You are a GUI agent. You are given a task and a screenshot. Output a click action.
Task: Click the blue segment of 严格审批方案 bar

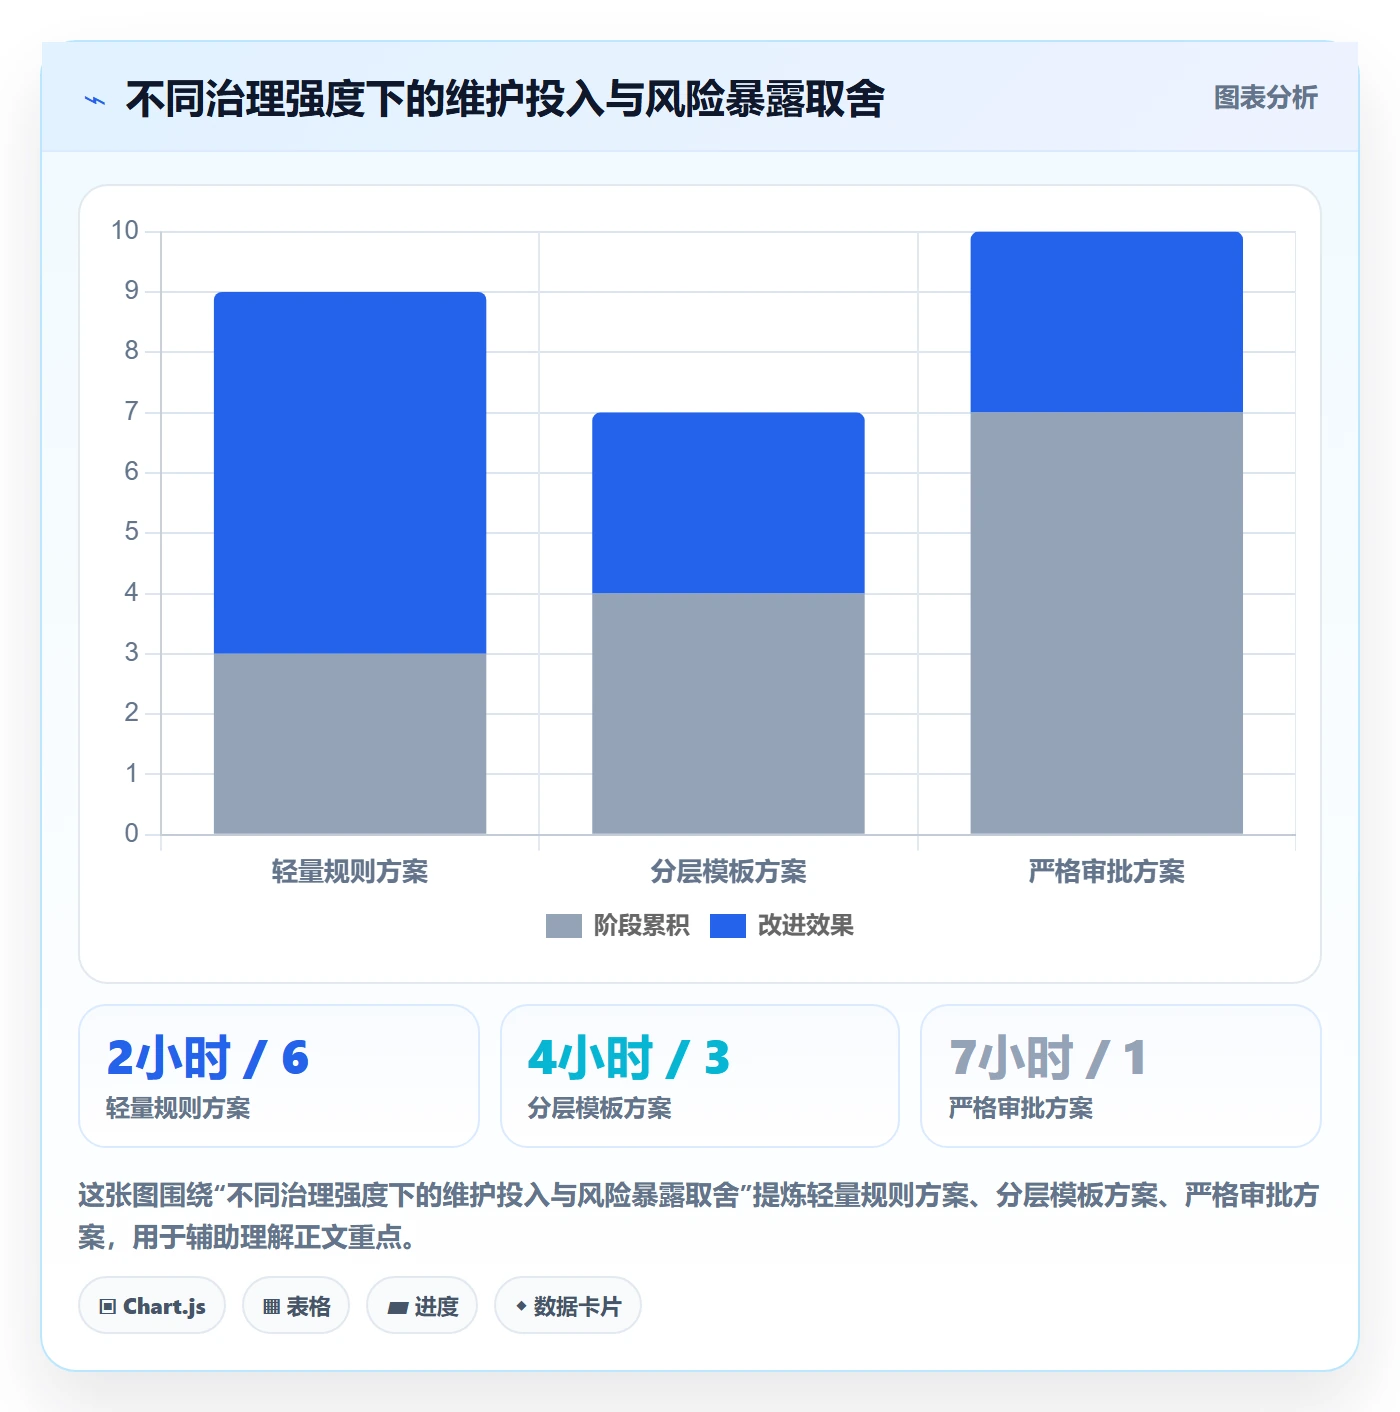[x=1106, y=322]
